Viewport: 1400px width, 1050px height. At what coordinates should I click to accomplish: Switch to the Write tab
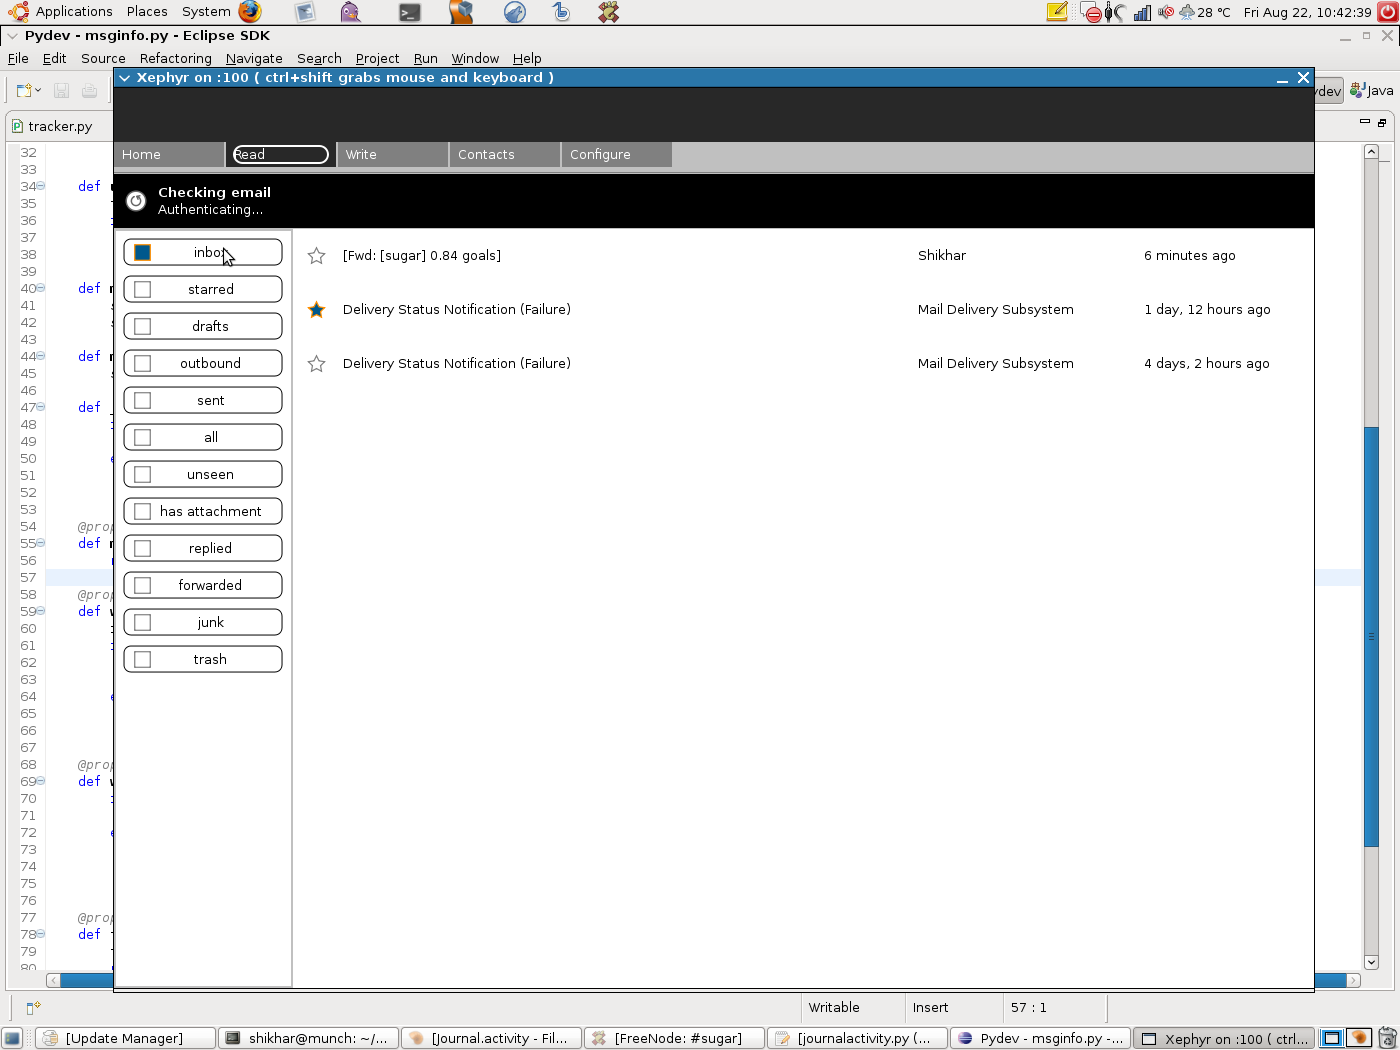392,155
